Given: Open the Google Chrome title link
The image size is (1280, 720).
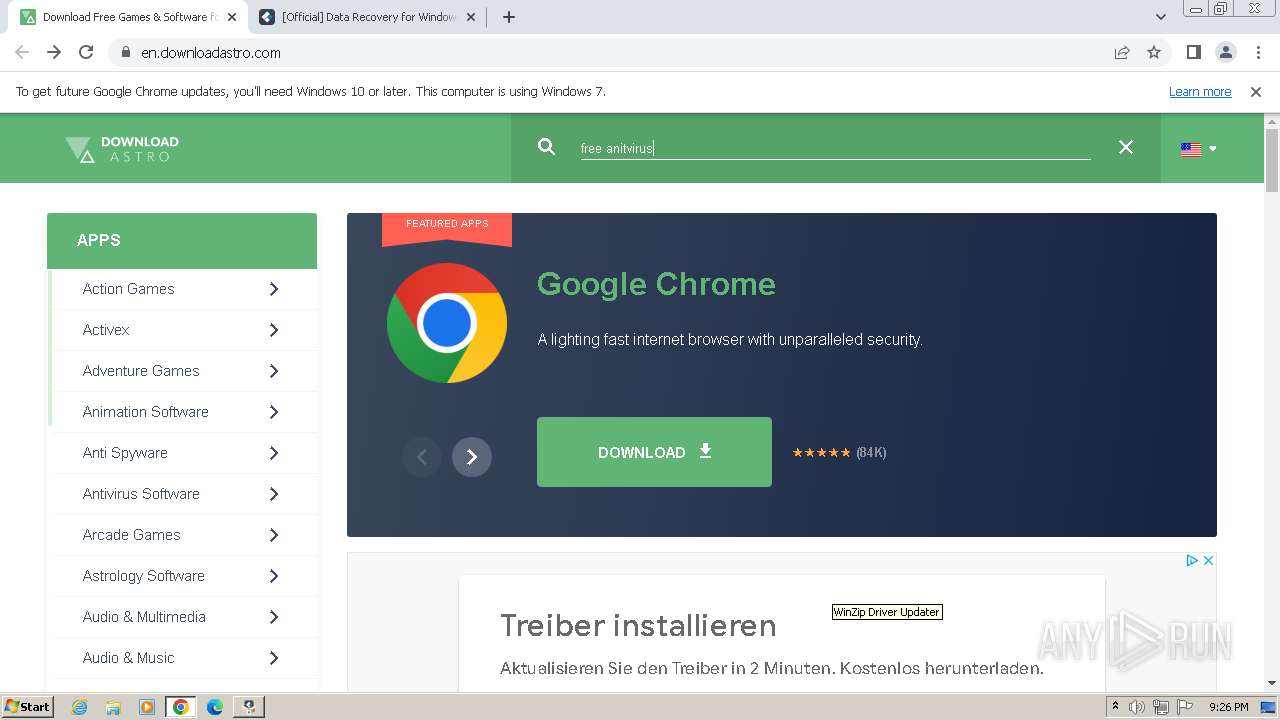Looking at the screenshot, I should coord(656,284).
